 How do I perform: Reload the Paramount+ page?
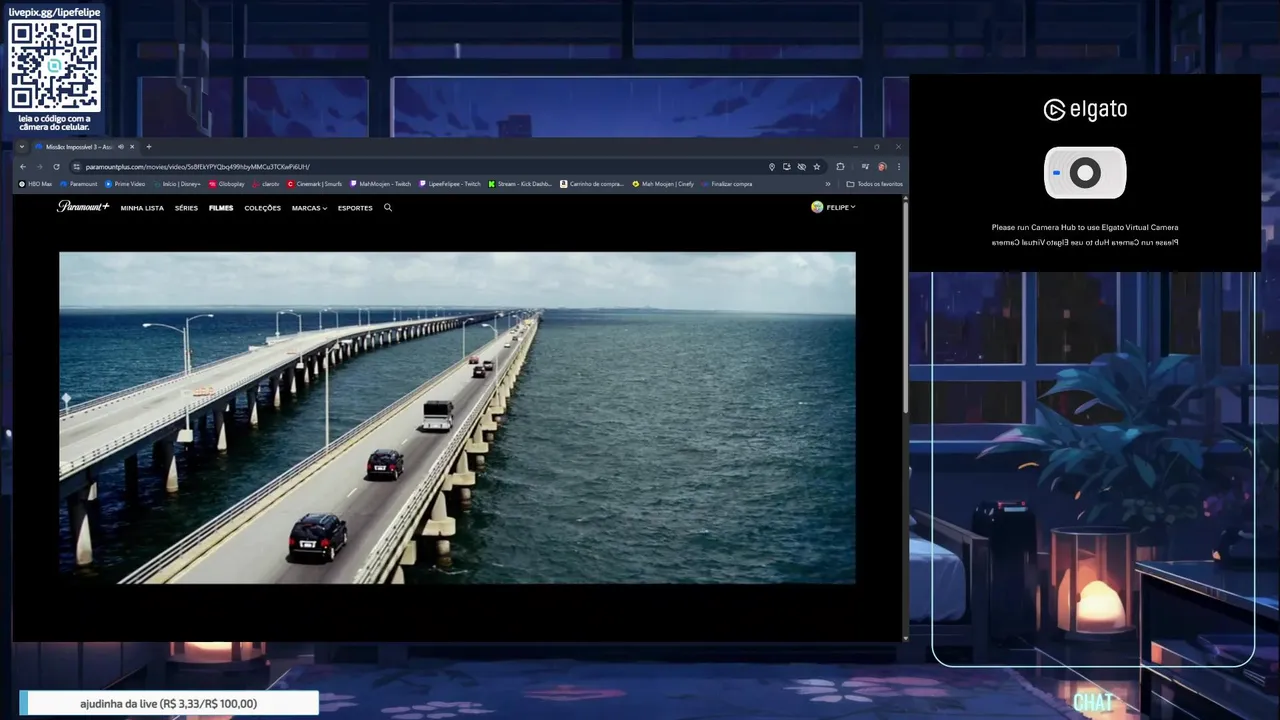[56, 167]
